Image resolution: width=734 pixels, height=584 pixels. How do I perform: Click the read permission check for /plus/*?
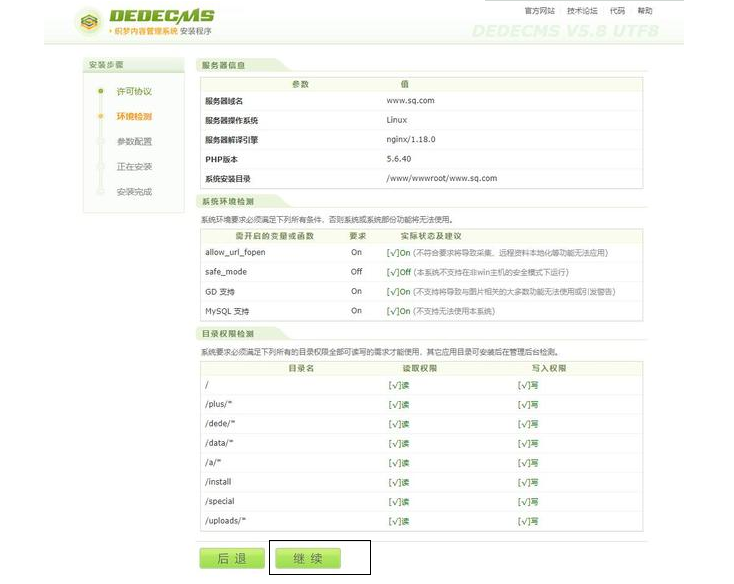pyautogui.click(x=399, y=405)
